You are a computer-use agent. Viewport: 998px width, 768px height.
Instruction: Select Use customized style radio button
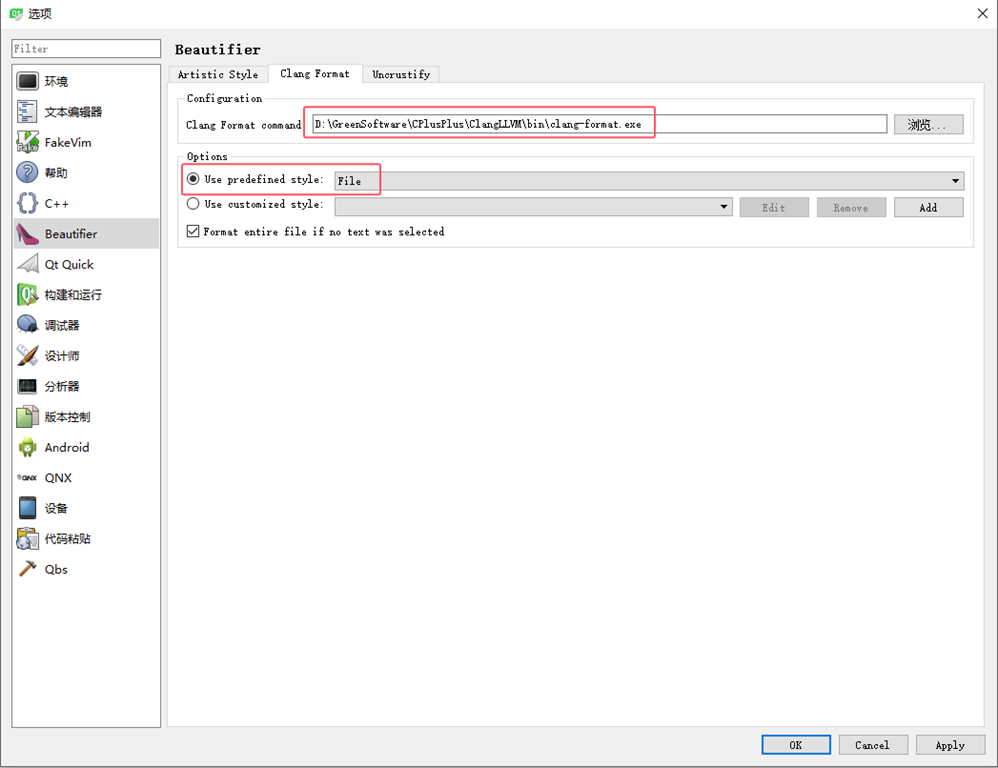(193, 204)
